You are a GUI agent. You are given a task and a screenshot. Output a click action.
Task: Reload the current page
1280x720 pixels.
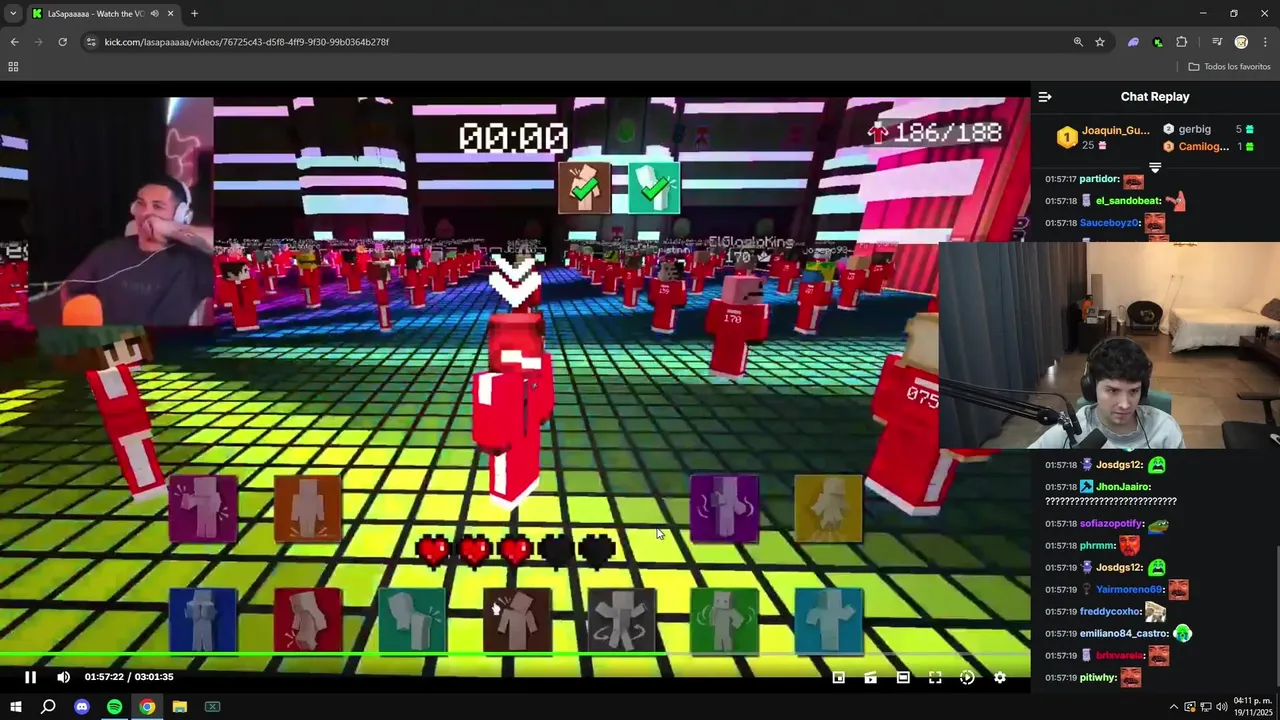point(62,42)
